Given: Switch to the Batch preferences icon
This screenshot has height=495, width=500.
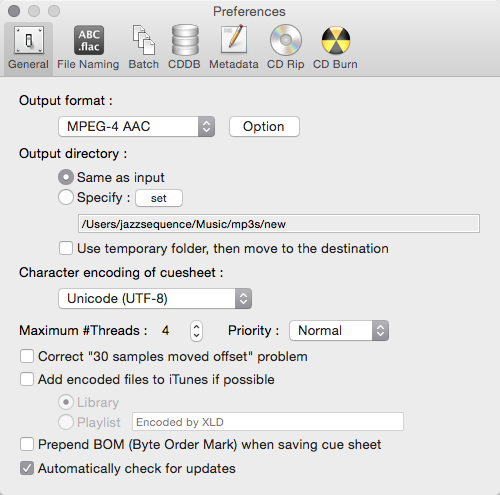Looking at the screenshot, I should pyautogui.click(x=144, y=40).
